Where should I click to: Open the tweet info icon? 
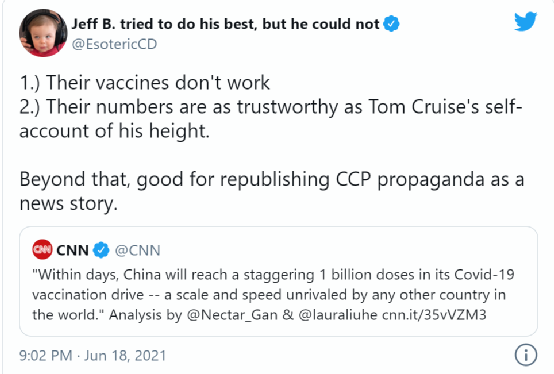526,355
